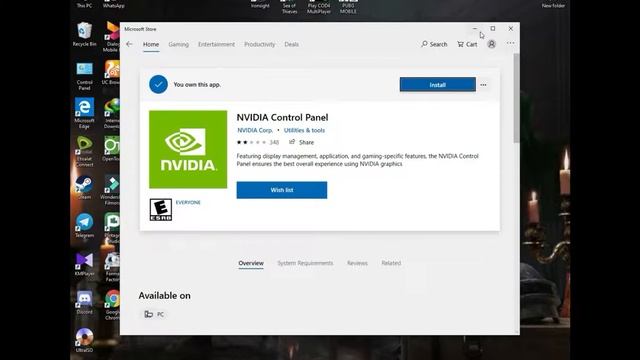The width and height of the screenshot is (640, 360).
Task: Select the Microsoft Edge desktop icon
Action: (x=84, y=113)
